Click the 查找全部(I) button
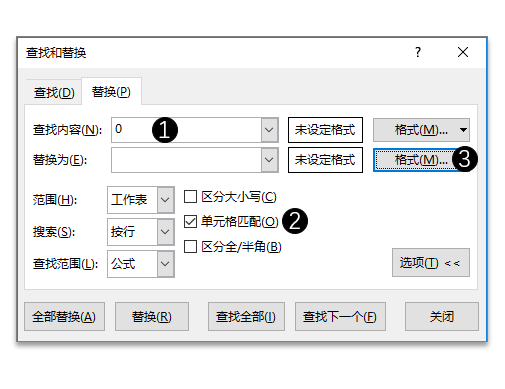Screen dimensions: 505x389 coord(246,317)
